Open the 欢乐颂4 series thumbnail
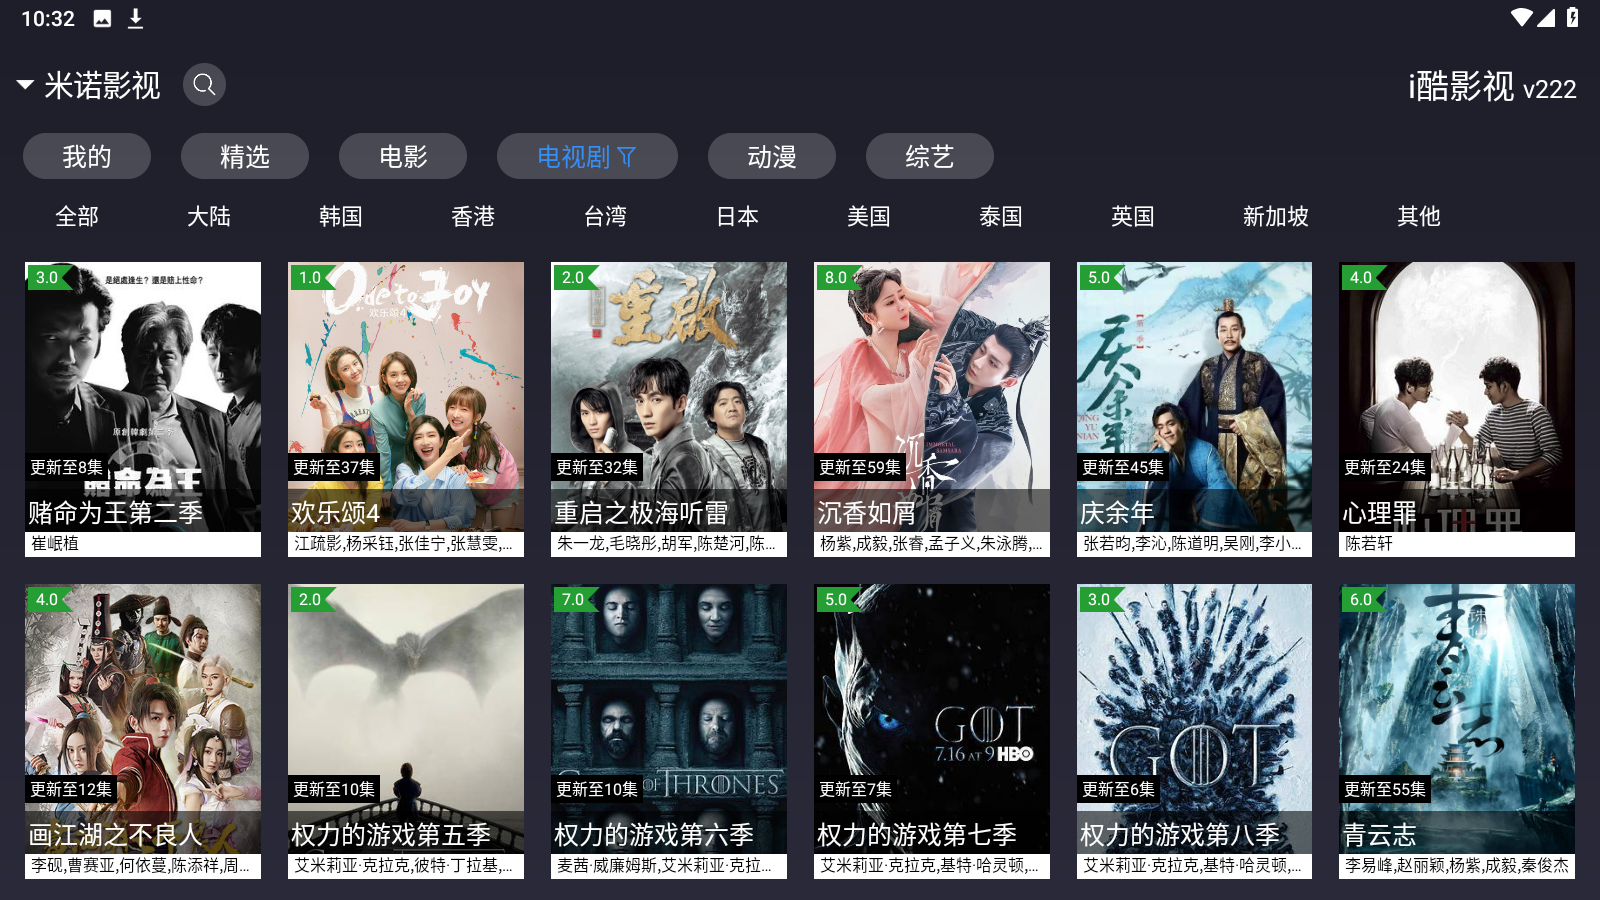Viewport: 1600px width, 900px height. tap(406, 409)
